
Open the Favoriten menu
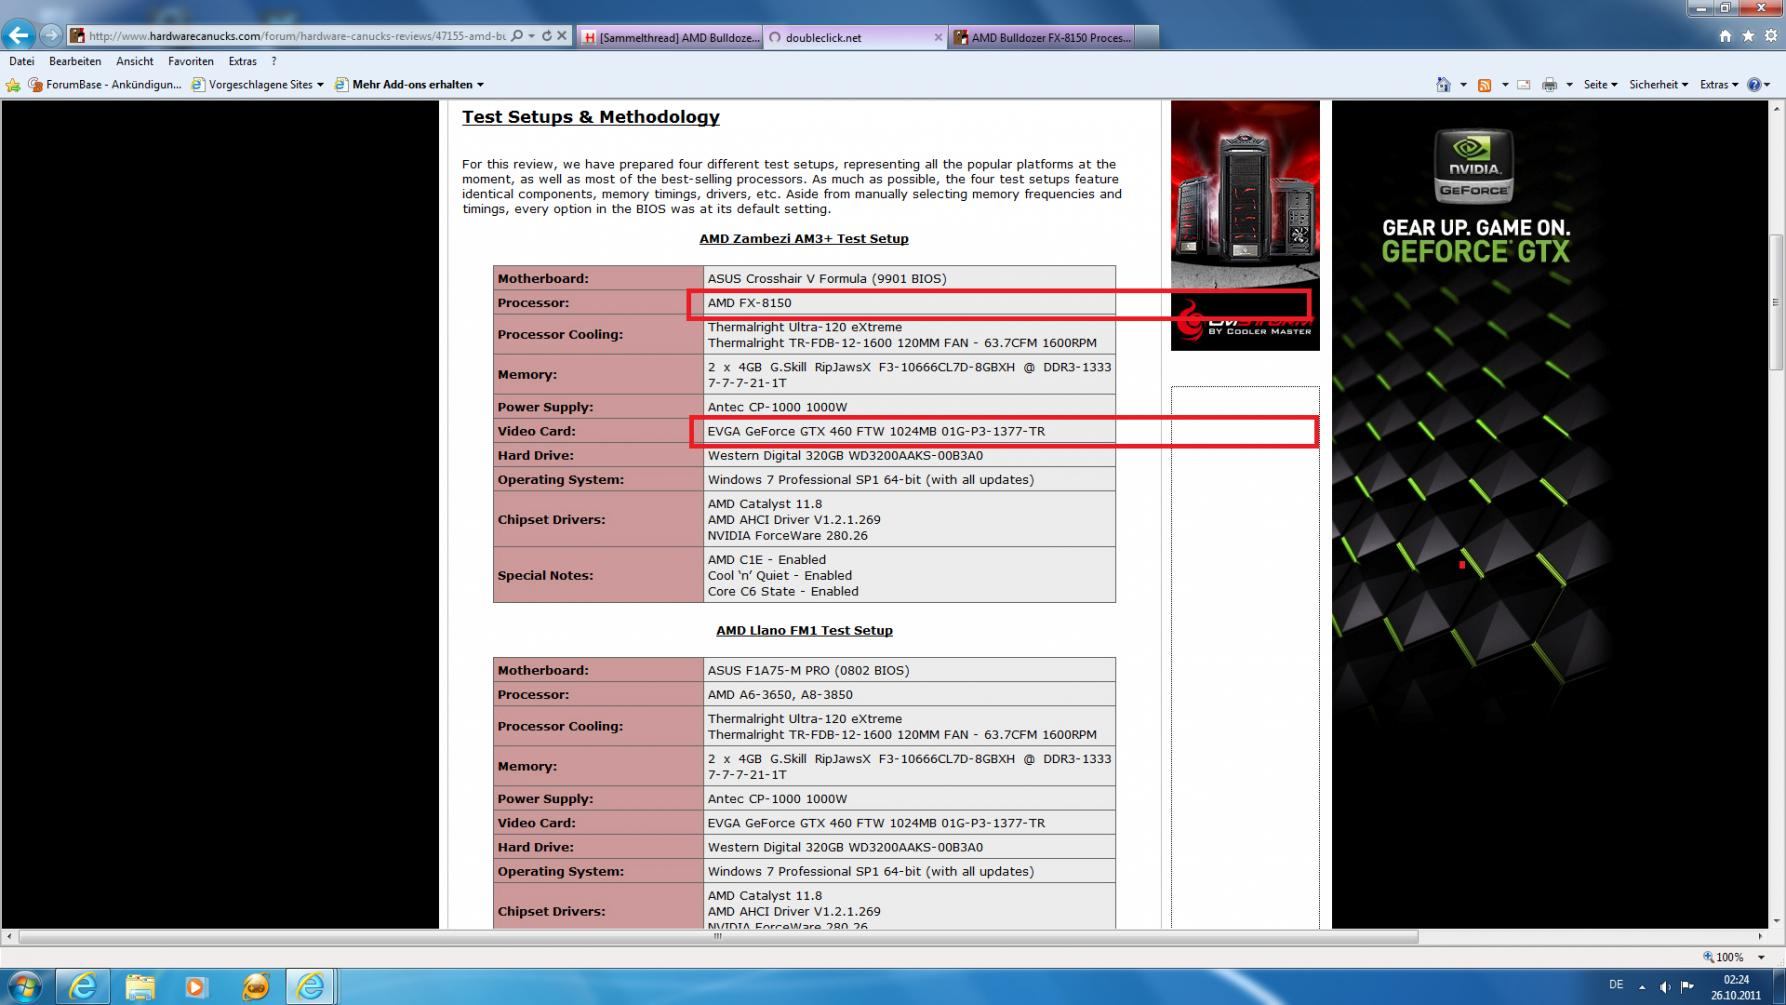[190, 61]
